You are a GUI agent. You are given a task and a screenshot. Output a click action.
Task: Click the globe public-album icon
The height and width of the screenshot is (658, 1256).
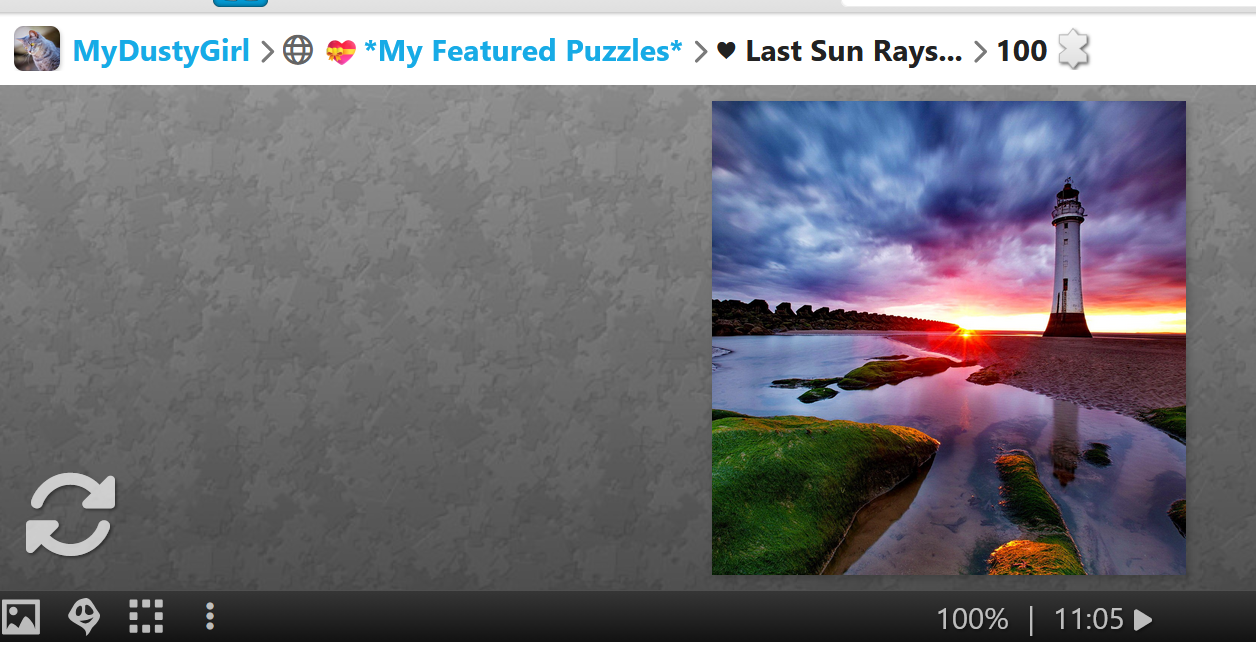298,50
